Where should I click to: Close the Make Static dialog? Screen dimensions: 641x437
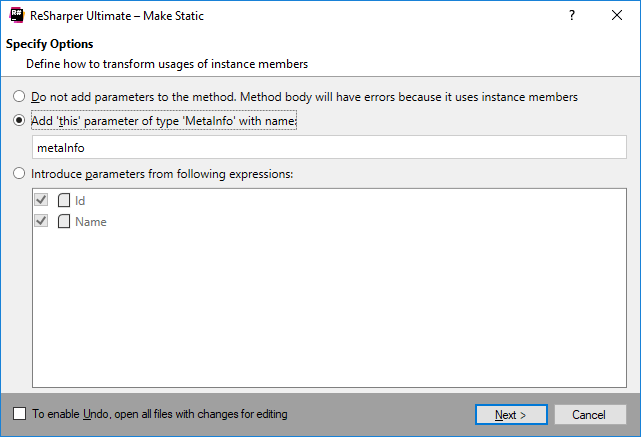(617, 17)
